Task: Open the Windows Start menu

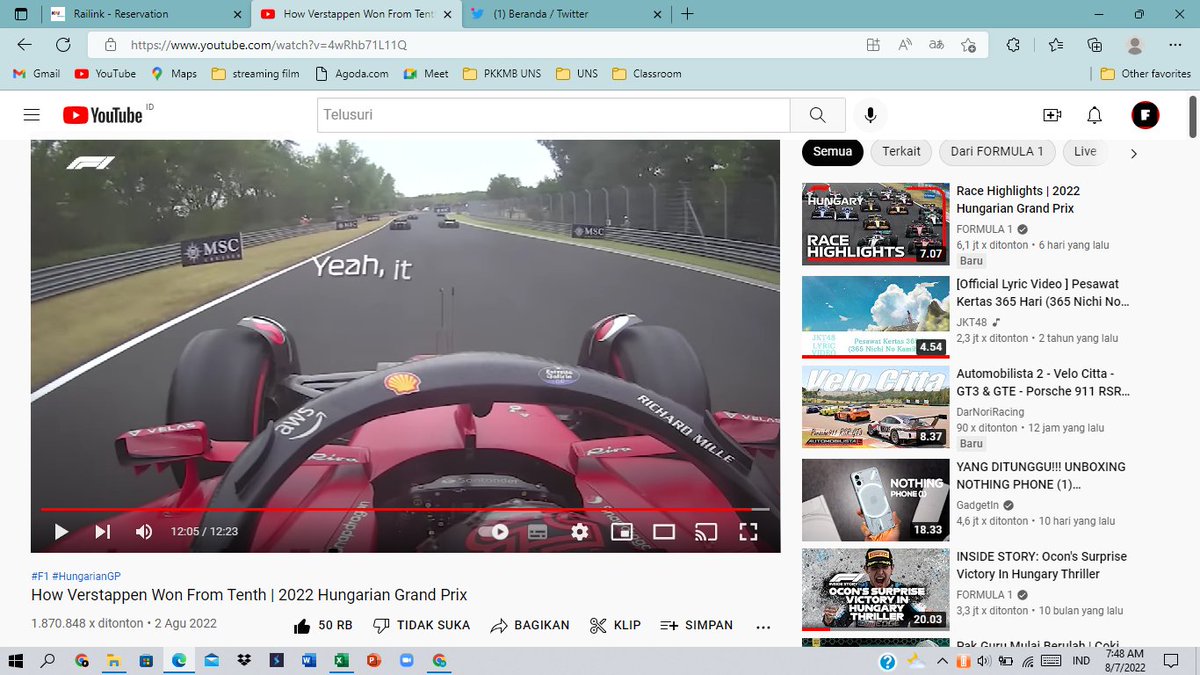Action: pos(15,660)
